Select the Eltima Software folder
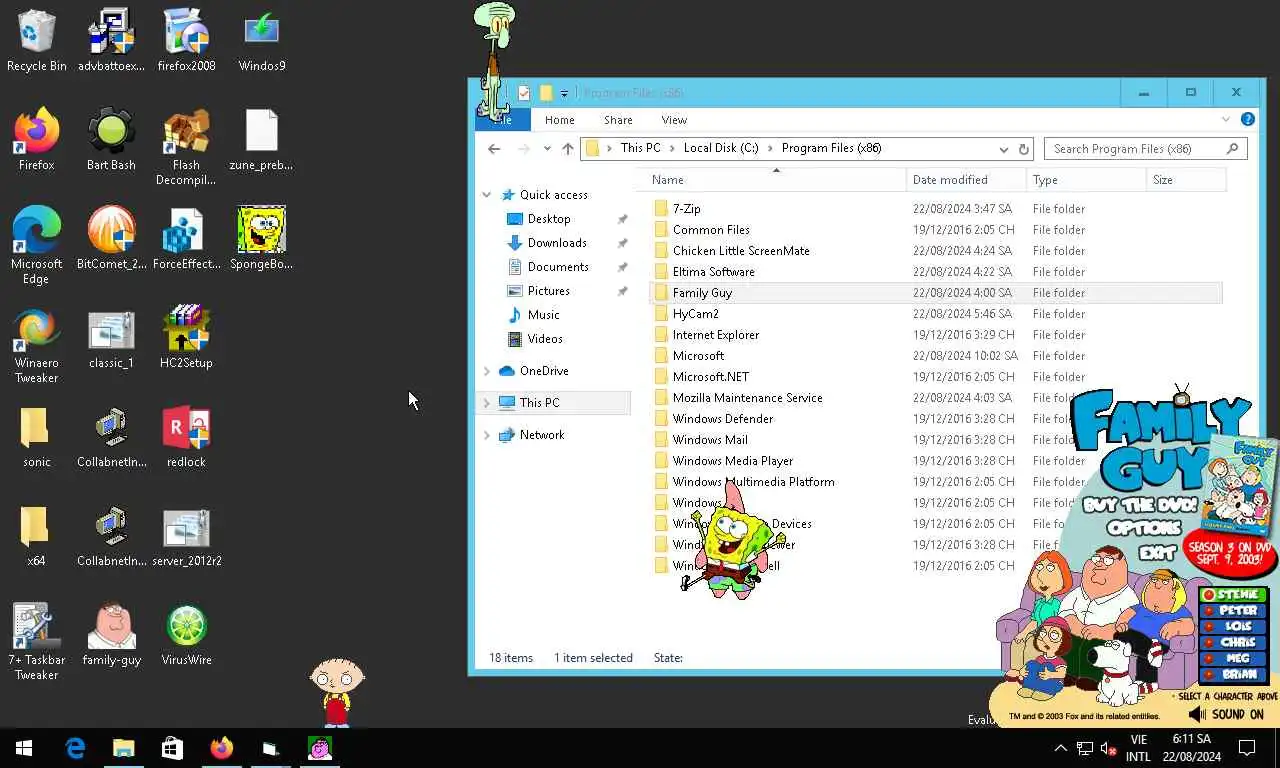 (714, 272)
